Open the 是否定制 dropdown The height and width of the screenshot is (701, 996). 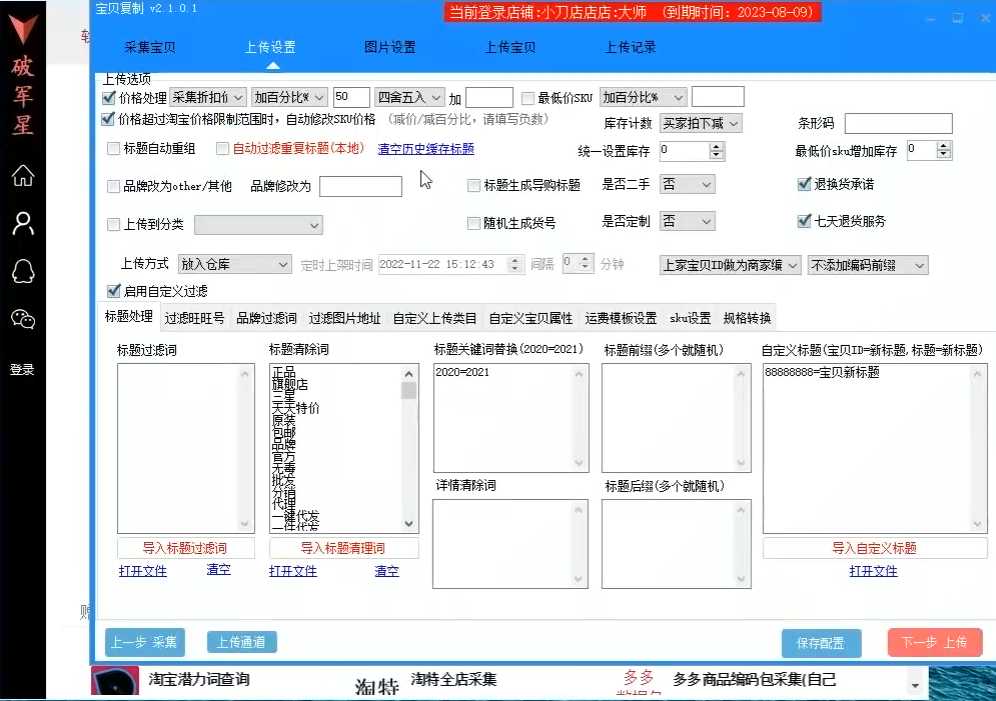[x=687, y=221]
